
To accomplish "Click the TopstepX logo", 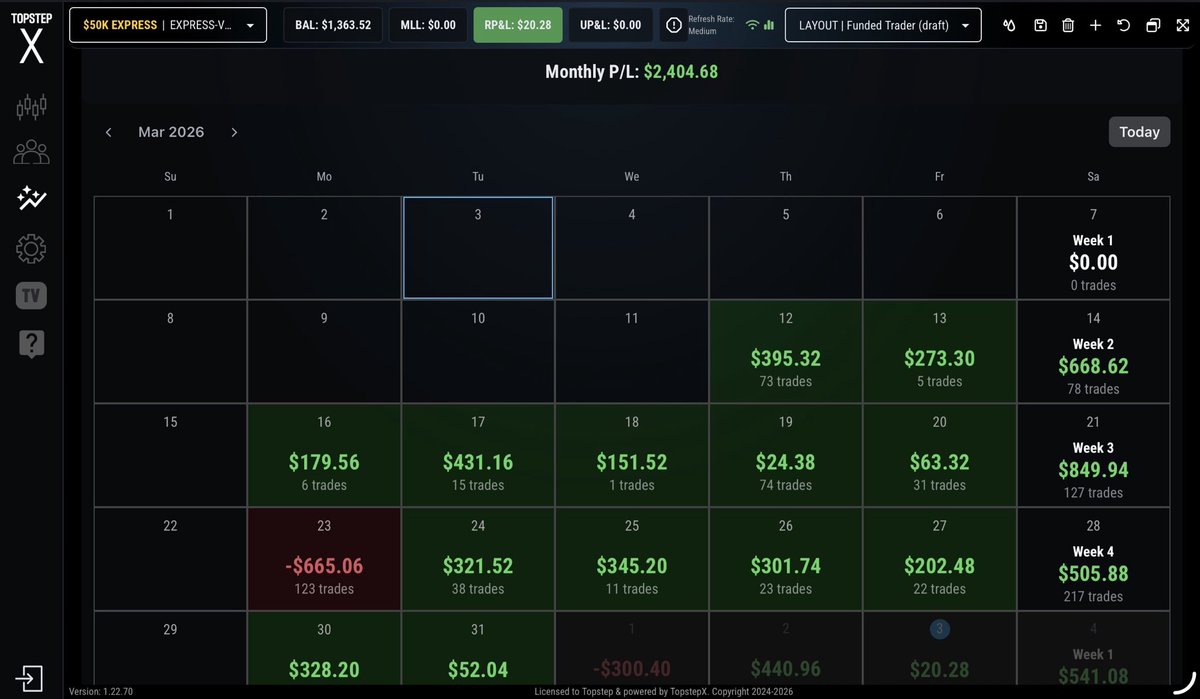I will coord(32,39).
